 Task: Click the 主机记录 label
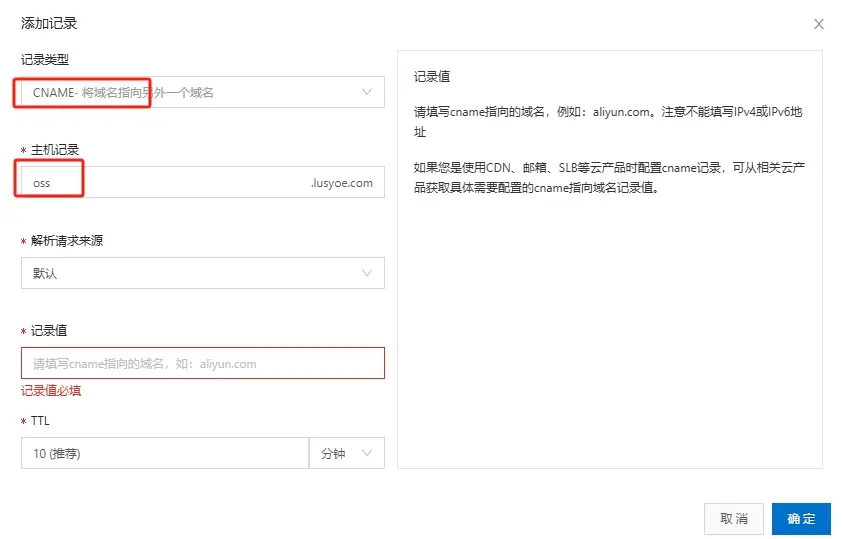coord(54,150)
